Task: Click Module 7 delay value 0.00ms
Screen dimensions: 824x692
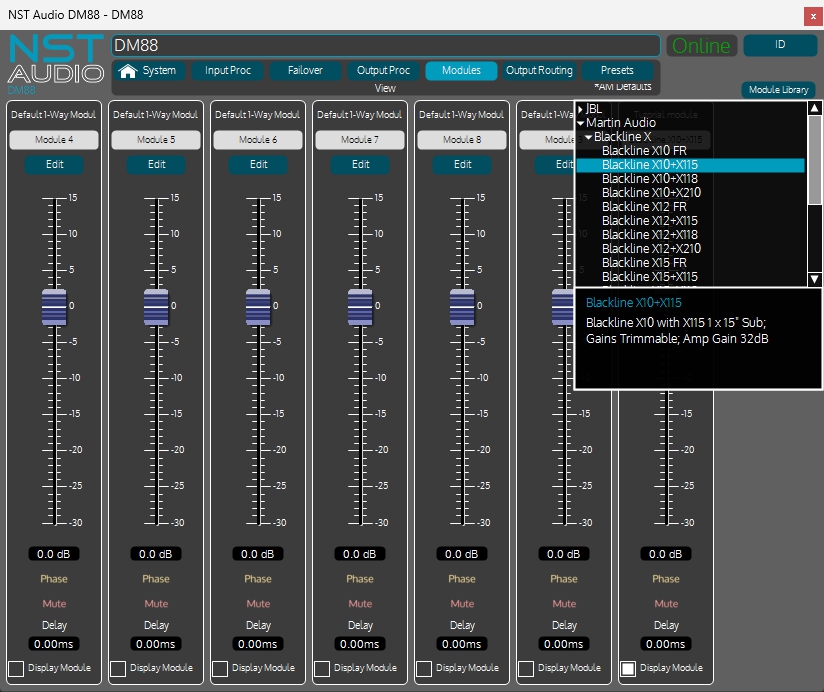Action: point(359,644)
